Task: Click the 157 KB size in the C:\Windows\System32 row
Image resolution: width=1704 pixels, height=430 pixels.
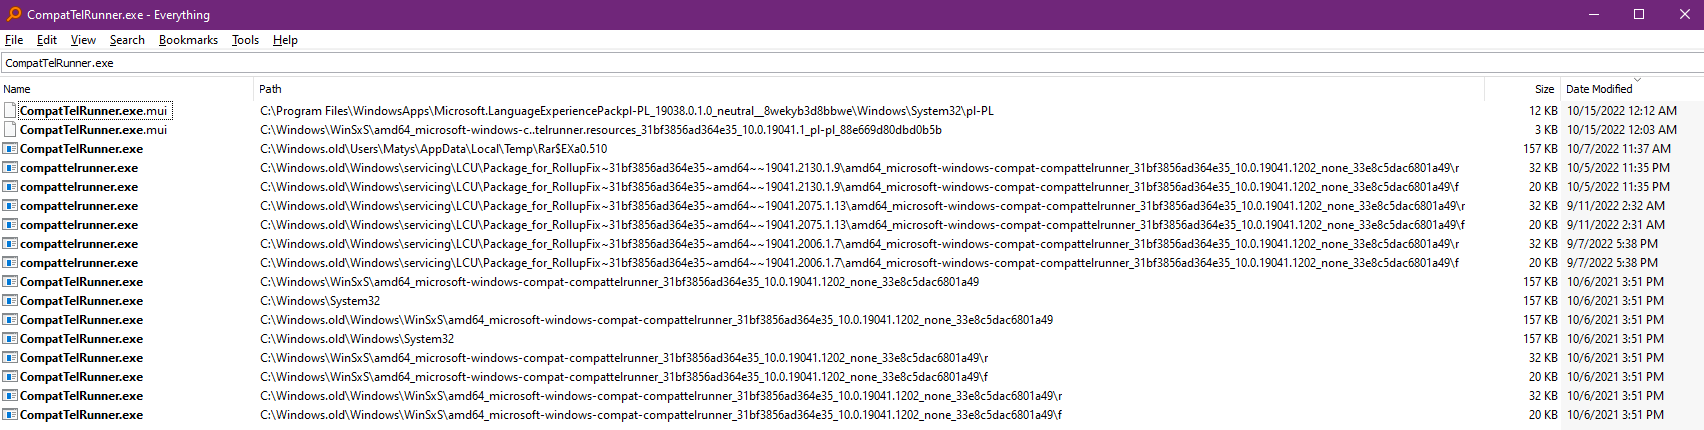Action: point(1540,301)
